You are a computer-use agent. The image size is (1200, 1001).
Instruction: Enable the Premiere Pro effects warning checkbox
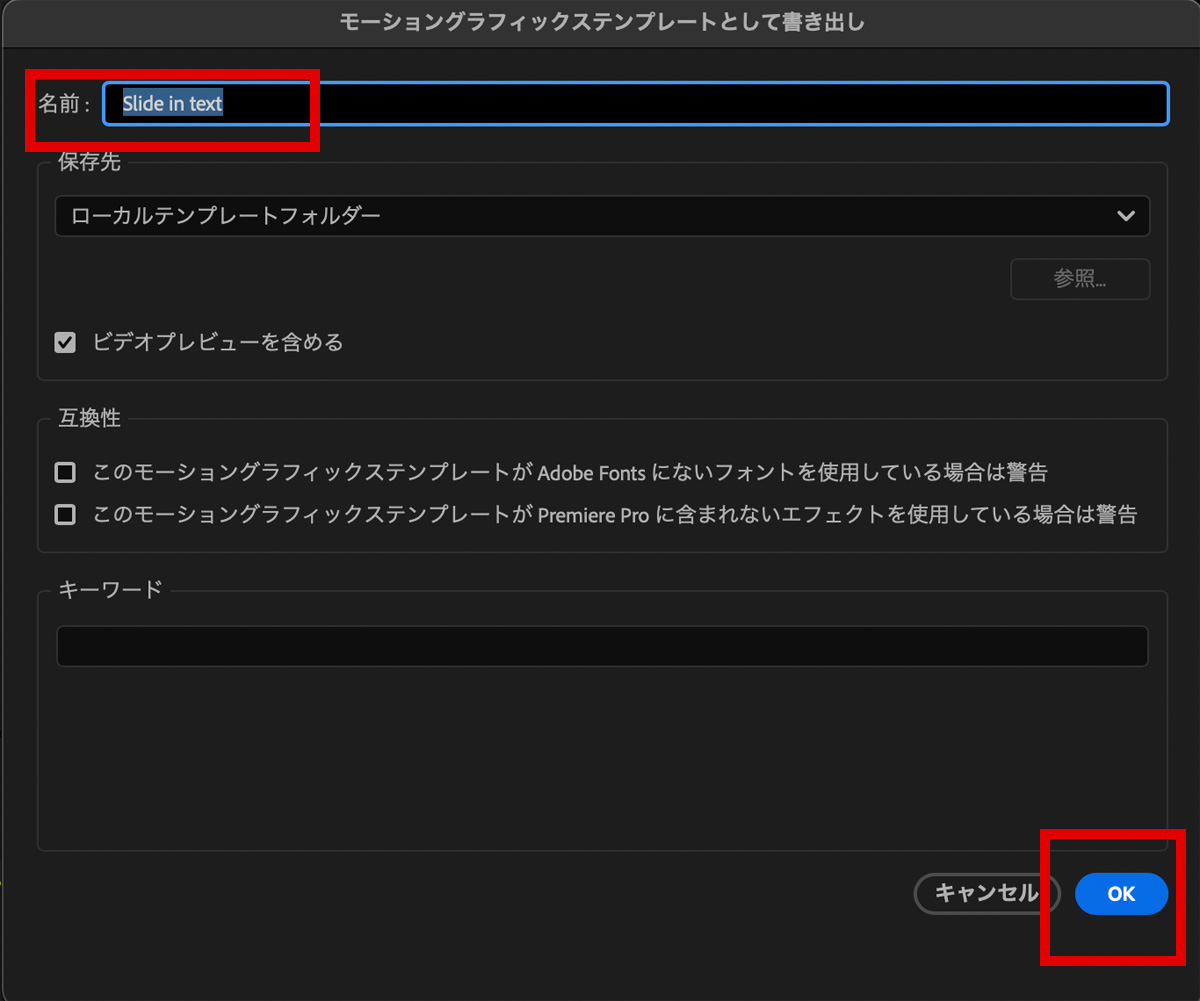(65, 515)
